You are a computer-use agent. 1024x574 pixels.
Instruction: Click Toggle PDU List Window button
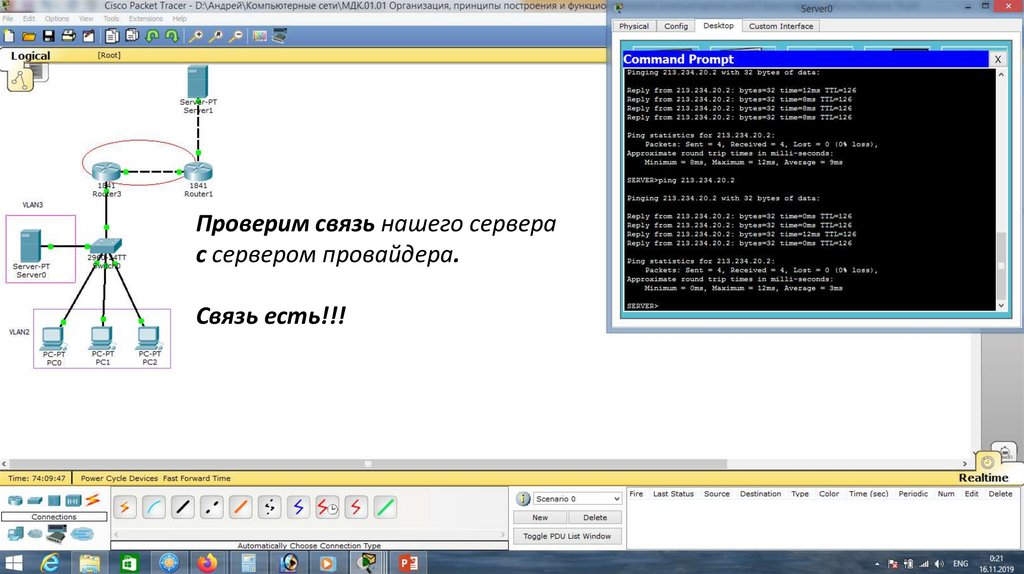click(567, 536)
